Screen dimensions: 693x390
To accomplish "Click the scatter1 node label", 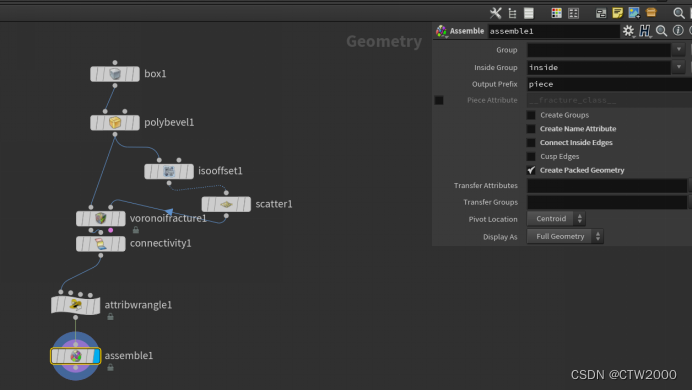I will [x=274, y=204].
